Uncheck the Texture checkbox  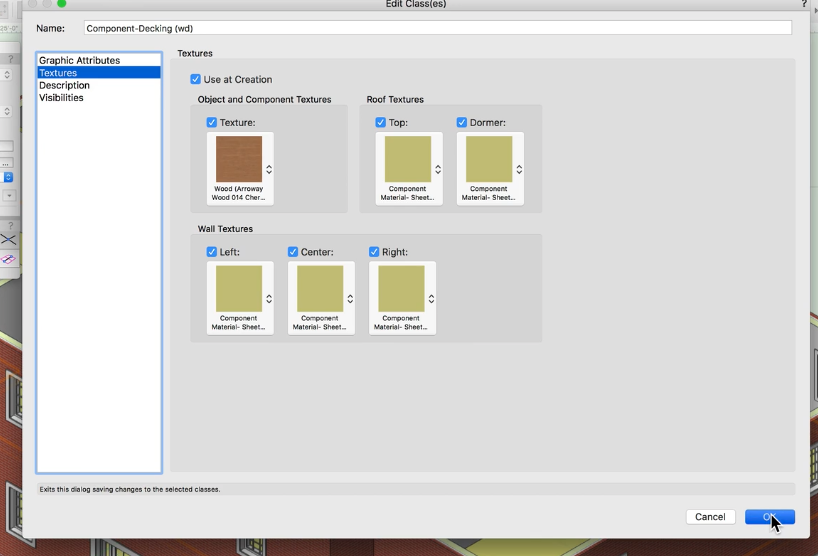click(212, 122)
